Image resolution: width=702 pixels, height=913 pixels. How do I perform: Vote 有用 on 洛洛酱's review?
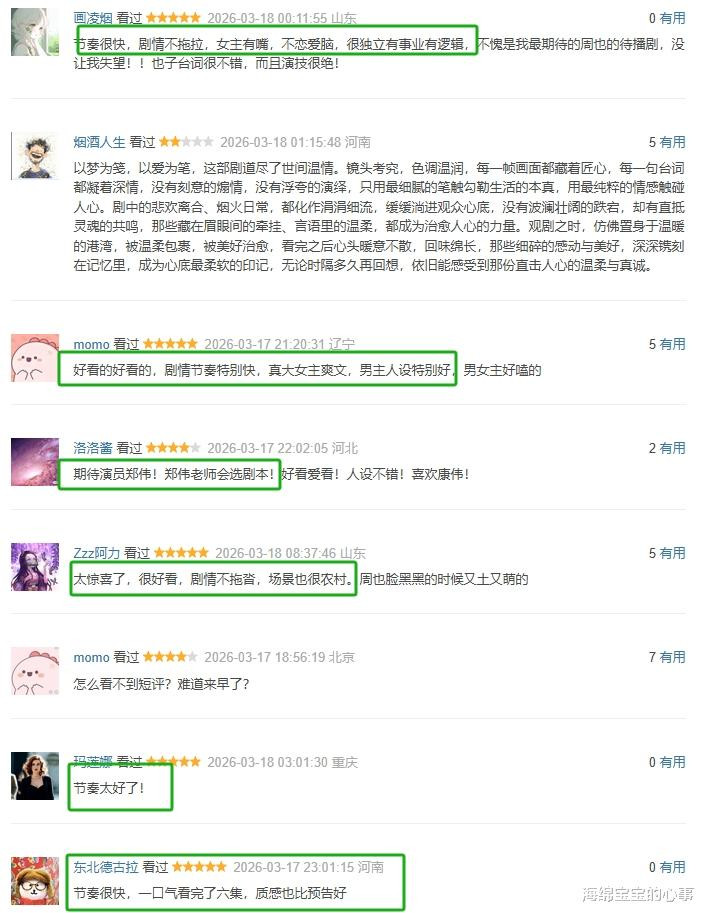pyautogui.click(x=672, y=448)
